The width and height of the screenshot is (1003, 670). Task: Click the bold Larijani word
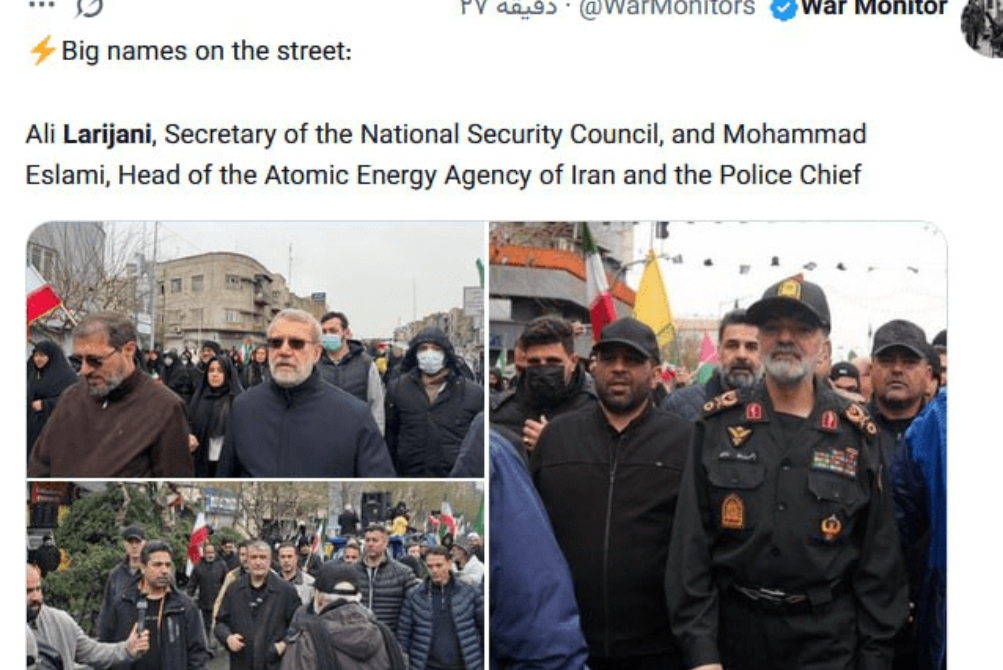click(x=107, y=135)
